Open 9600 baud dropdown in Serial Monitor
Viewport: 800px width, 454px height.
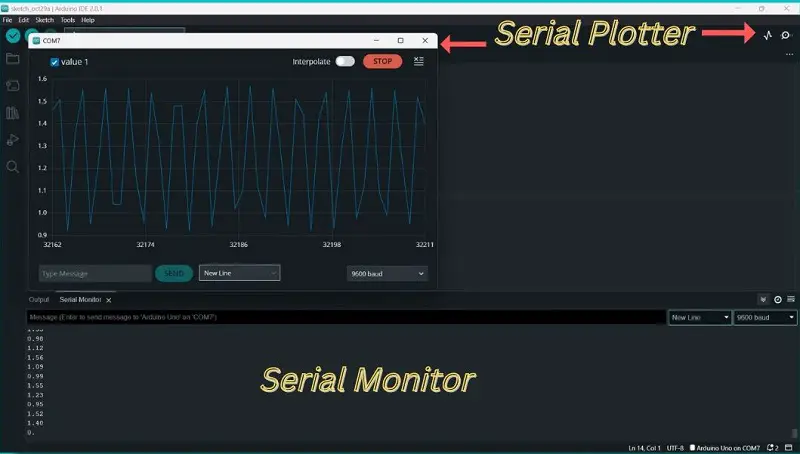click(765, 317)
